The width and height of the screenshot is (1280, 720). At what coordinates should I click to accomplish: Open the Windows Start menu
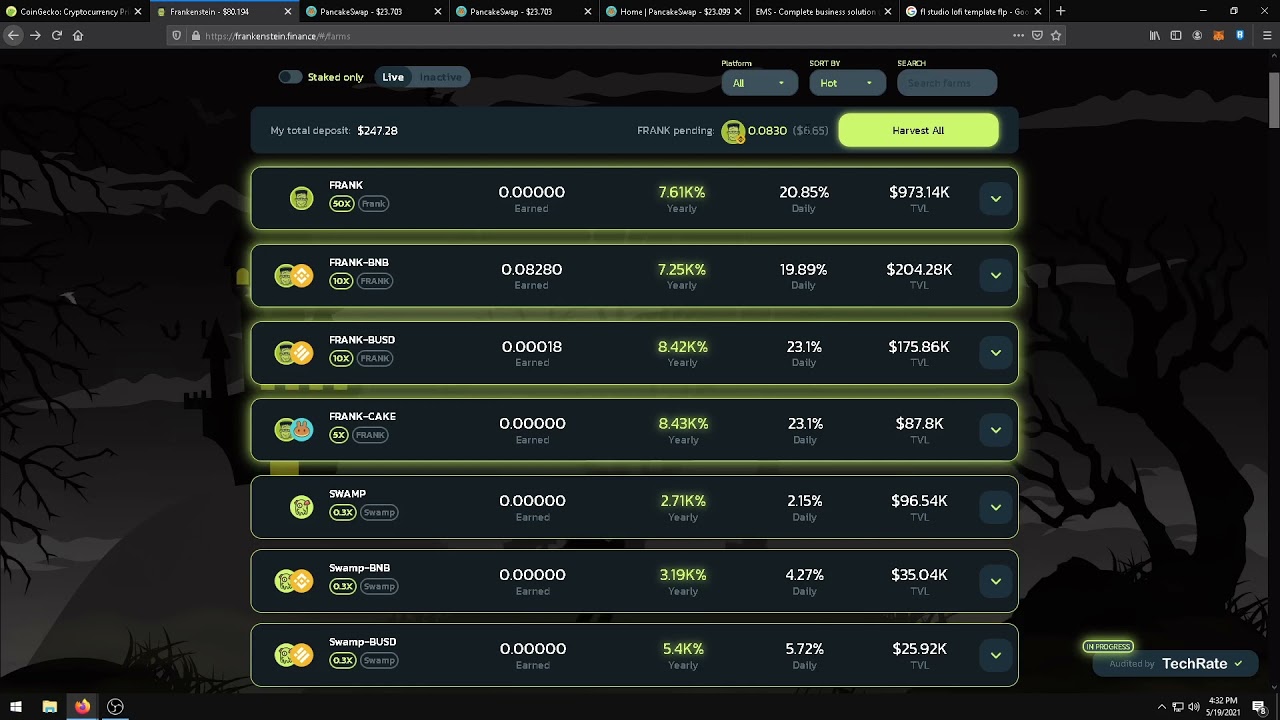pos(16,706)
